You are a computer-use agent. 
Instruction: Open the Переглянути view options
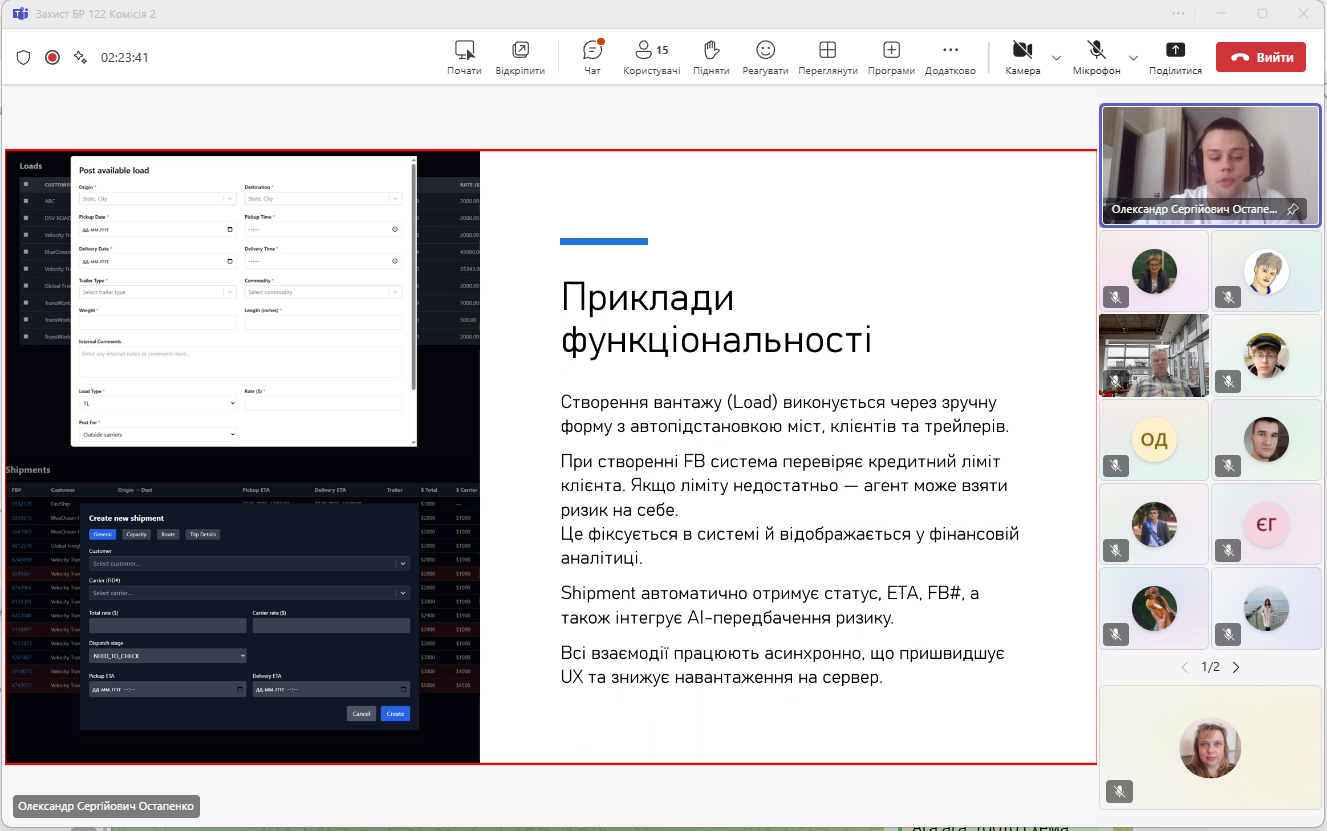click(x=828, y=56)
